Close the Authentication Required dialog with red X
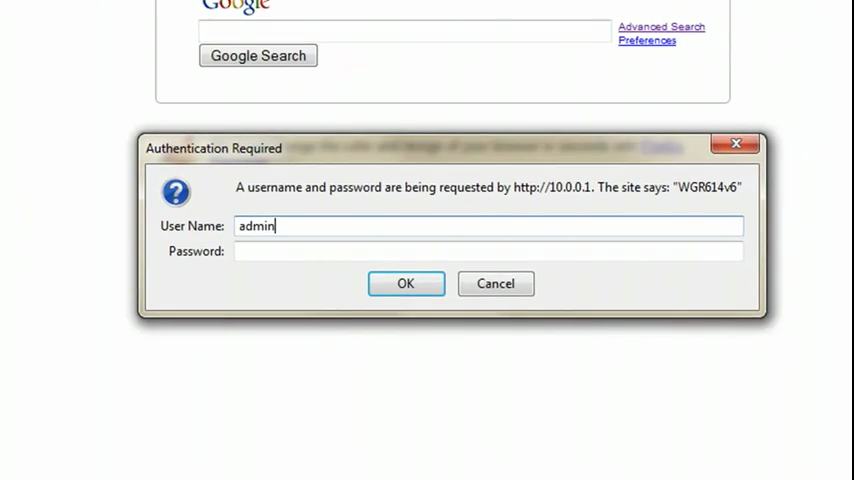The width and height of the screenshot is (854, 480). (x=735, y=144)
